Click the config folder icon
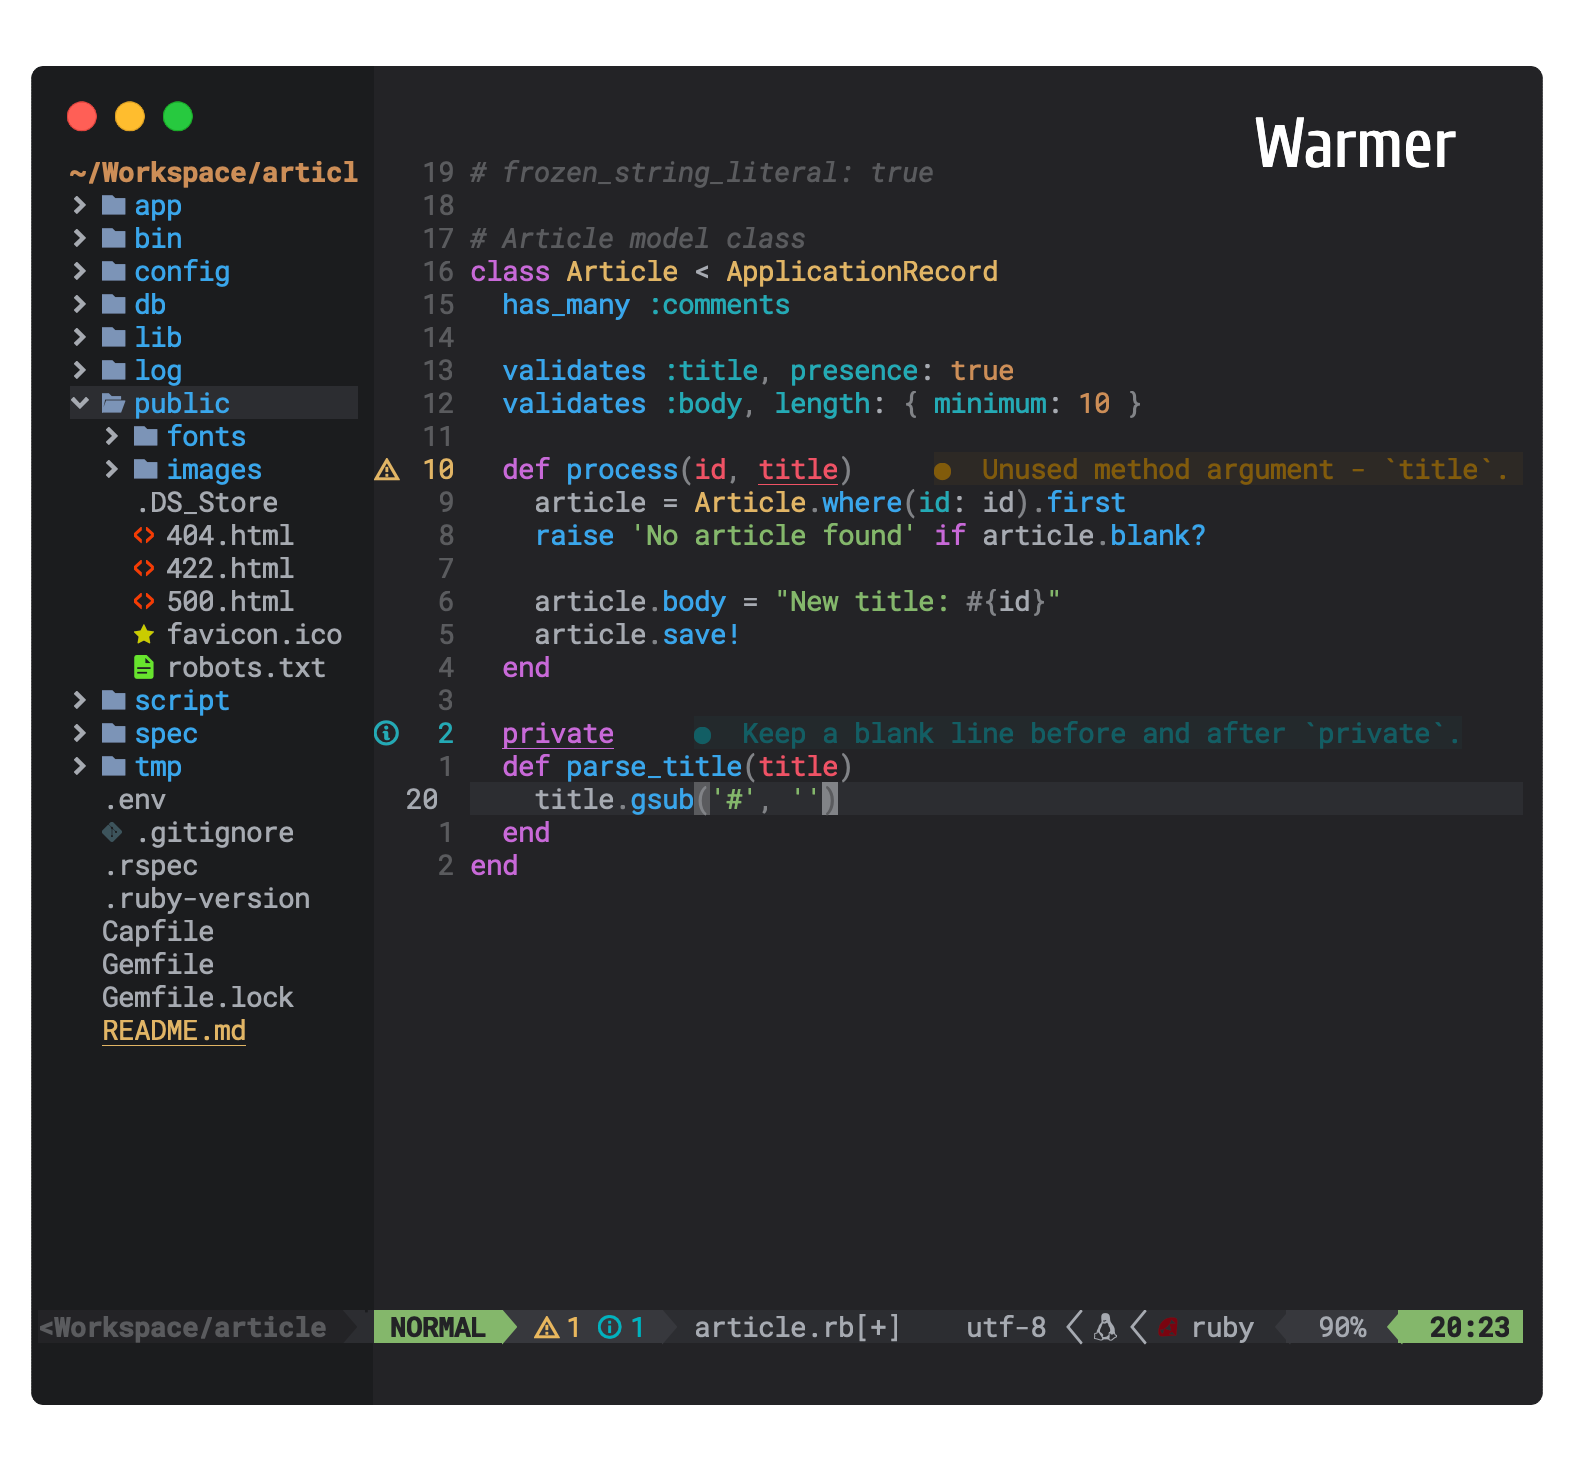This screenshot has height=1458, width=1576. [x=114, y=271]
